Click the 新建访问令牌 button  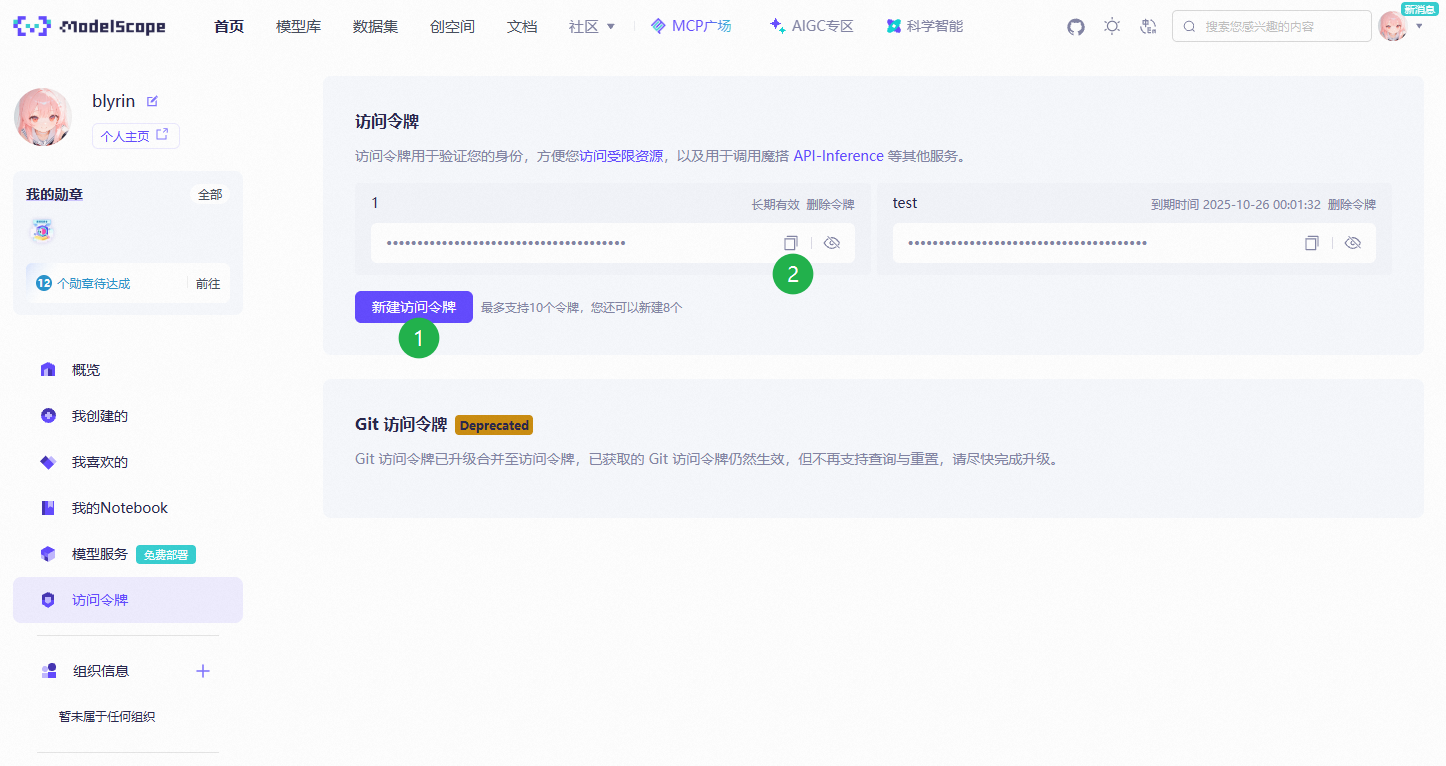[x=413, y=307]
